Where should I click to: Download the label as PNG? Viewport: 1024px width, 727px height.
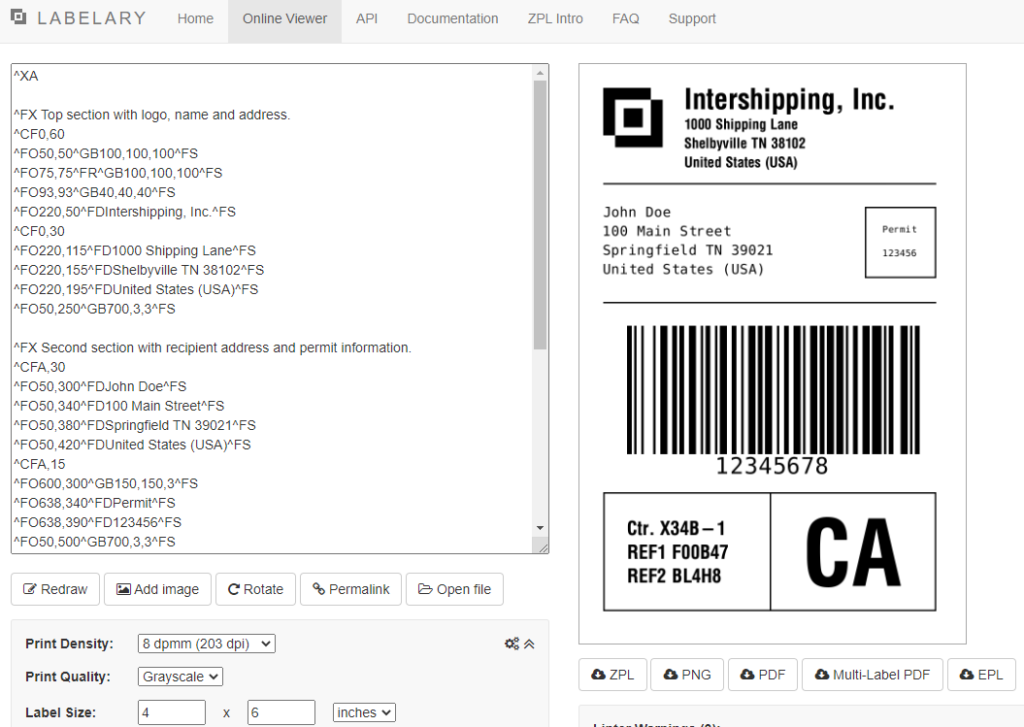(x=686, y=675)
